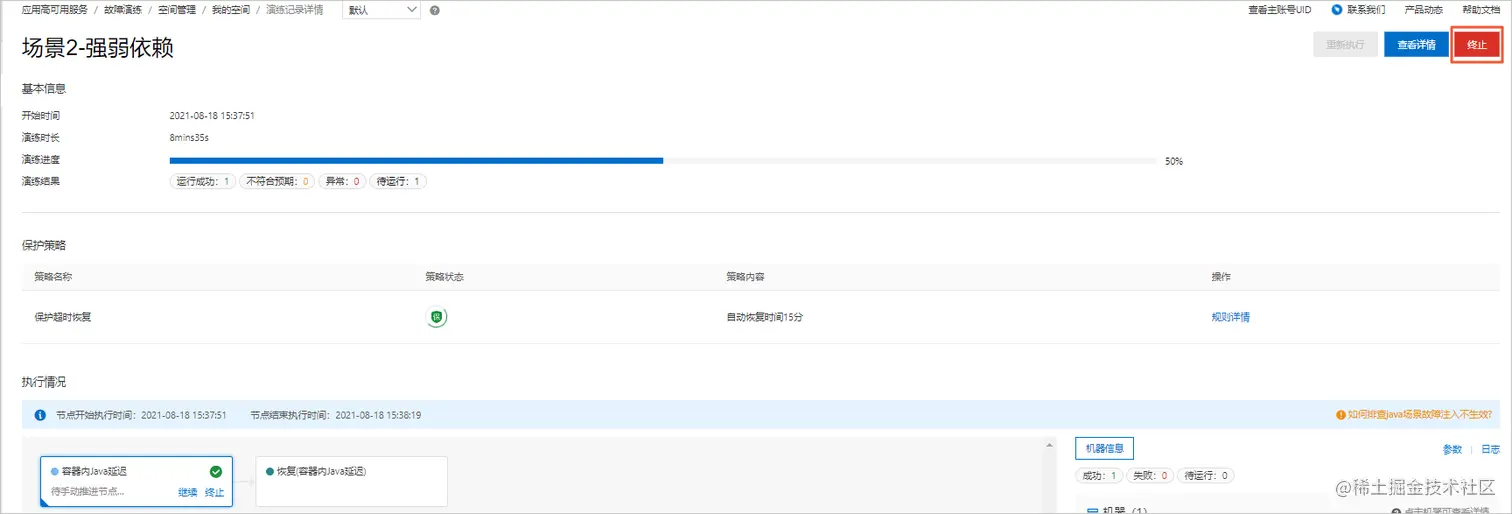This screenshot has height=514, width=1512.
Task: Open 应用高可用服务 breadcrumb link
Action: pos(55,10)
